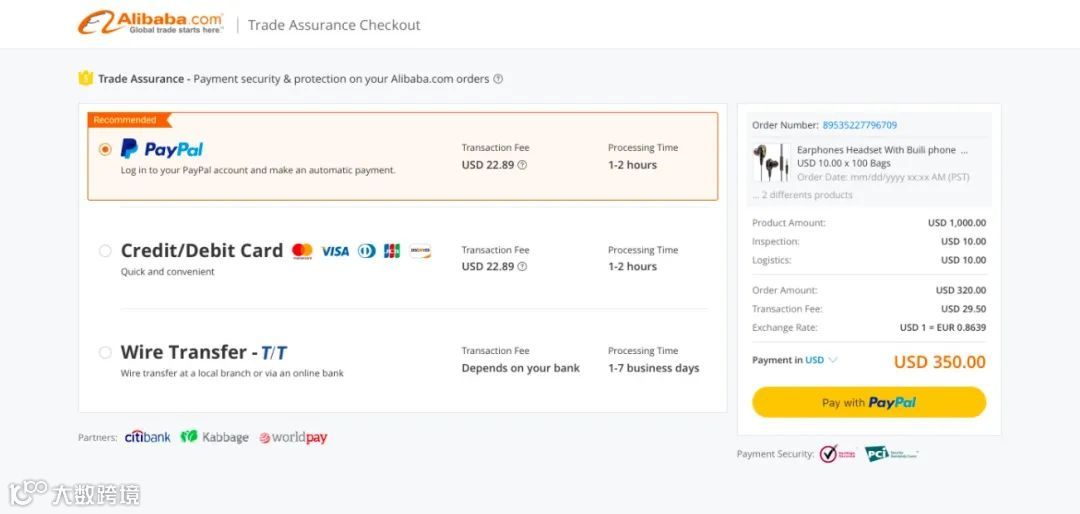1080x514 pixels.
Task: Click the worldpay partner logo
Action: 293,437
